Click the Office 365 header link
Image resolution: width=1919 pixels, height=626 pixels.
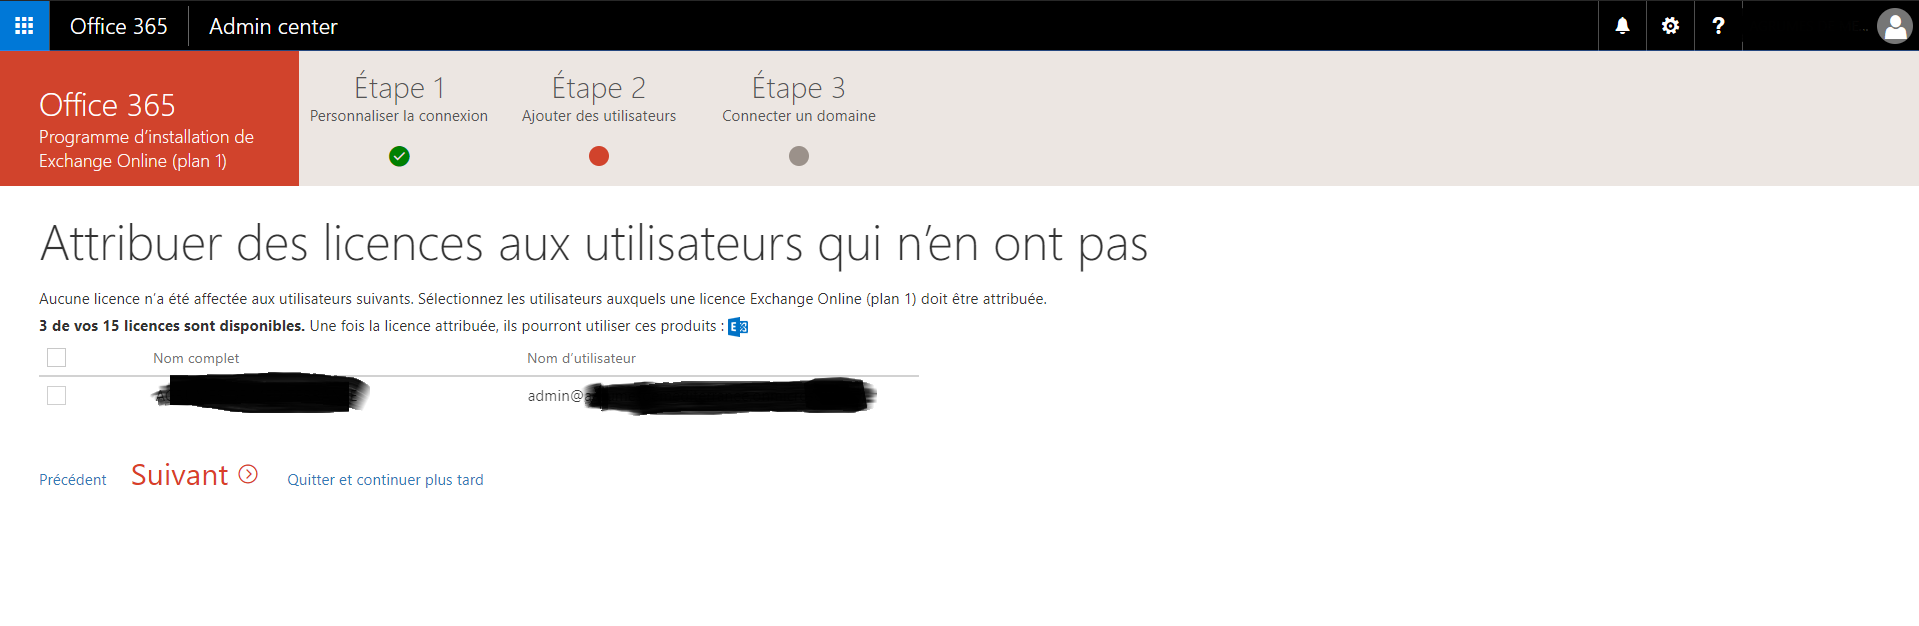[x=119, y=26]
